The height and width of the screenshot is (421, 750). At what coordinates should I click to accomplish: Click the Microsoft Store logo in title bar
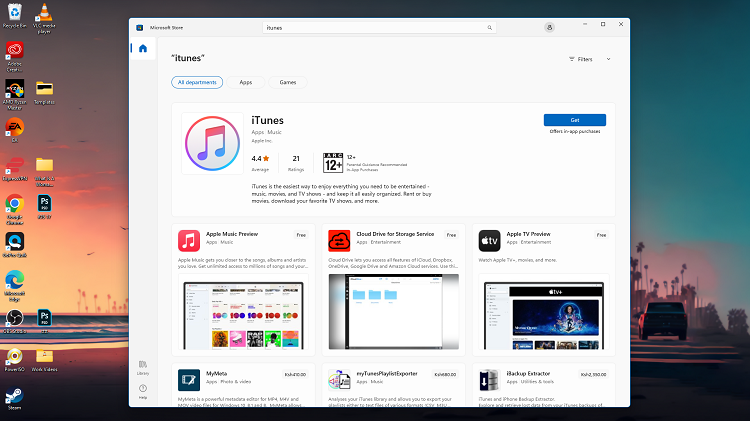[140, 28]
